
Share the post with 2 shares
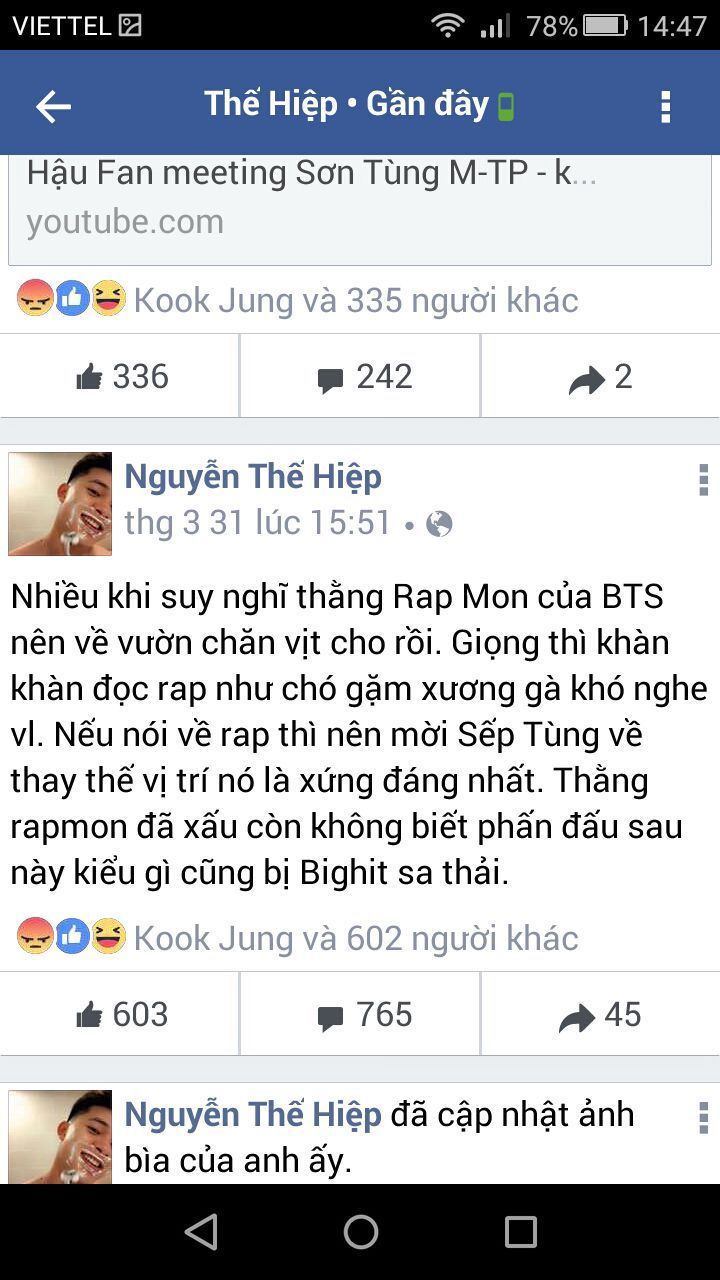click(x=600, y=377)
